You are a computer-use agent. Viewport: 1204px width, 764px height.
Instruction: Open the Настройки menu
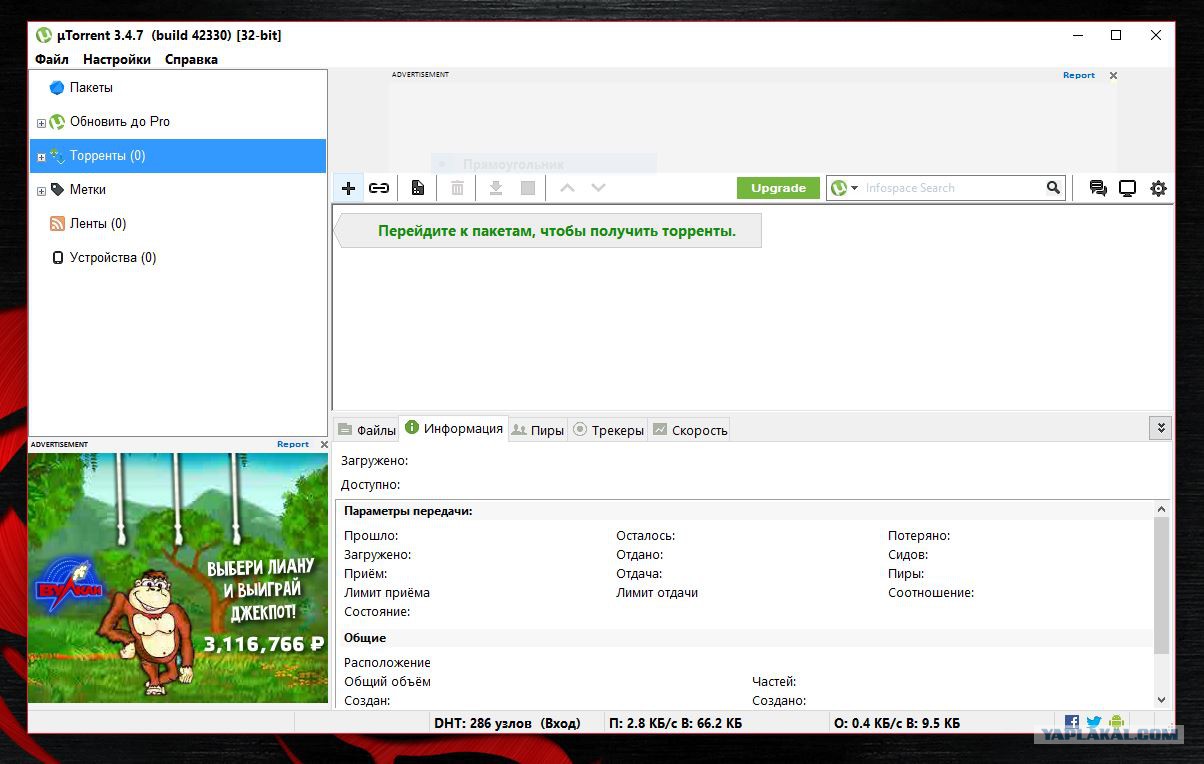[117, 59]
